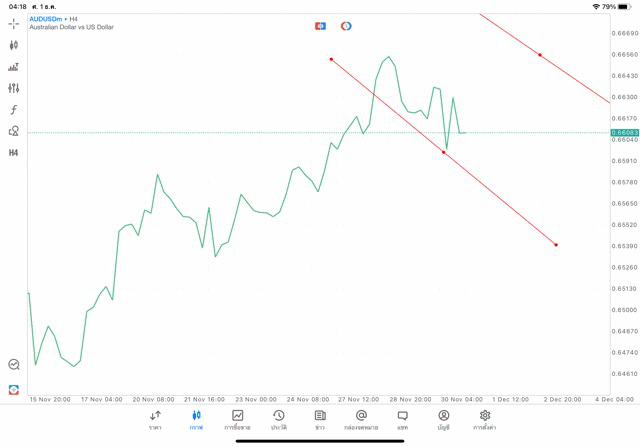Tap the red-blue trade icon at sidebar bottom
This screenshot has width=640, height=447.
(13, 389)
